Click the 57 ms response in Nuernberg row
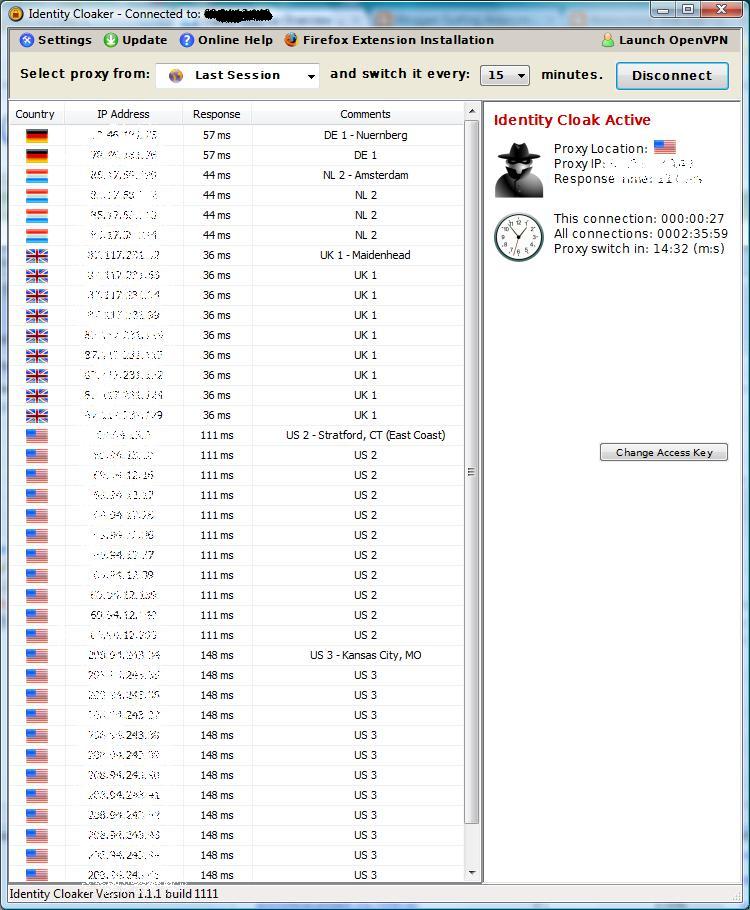 [x=217, y=135]
